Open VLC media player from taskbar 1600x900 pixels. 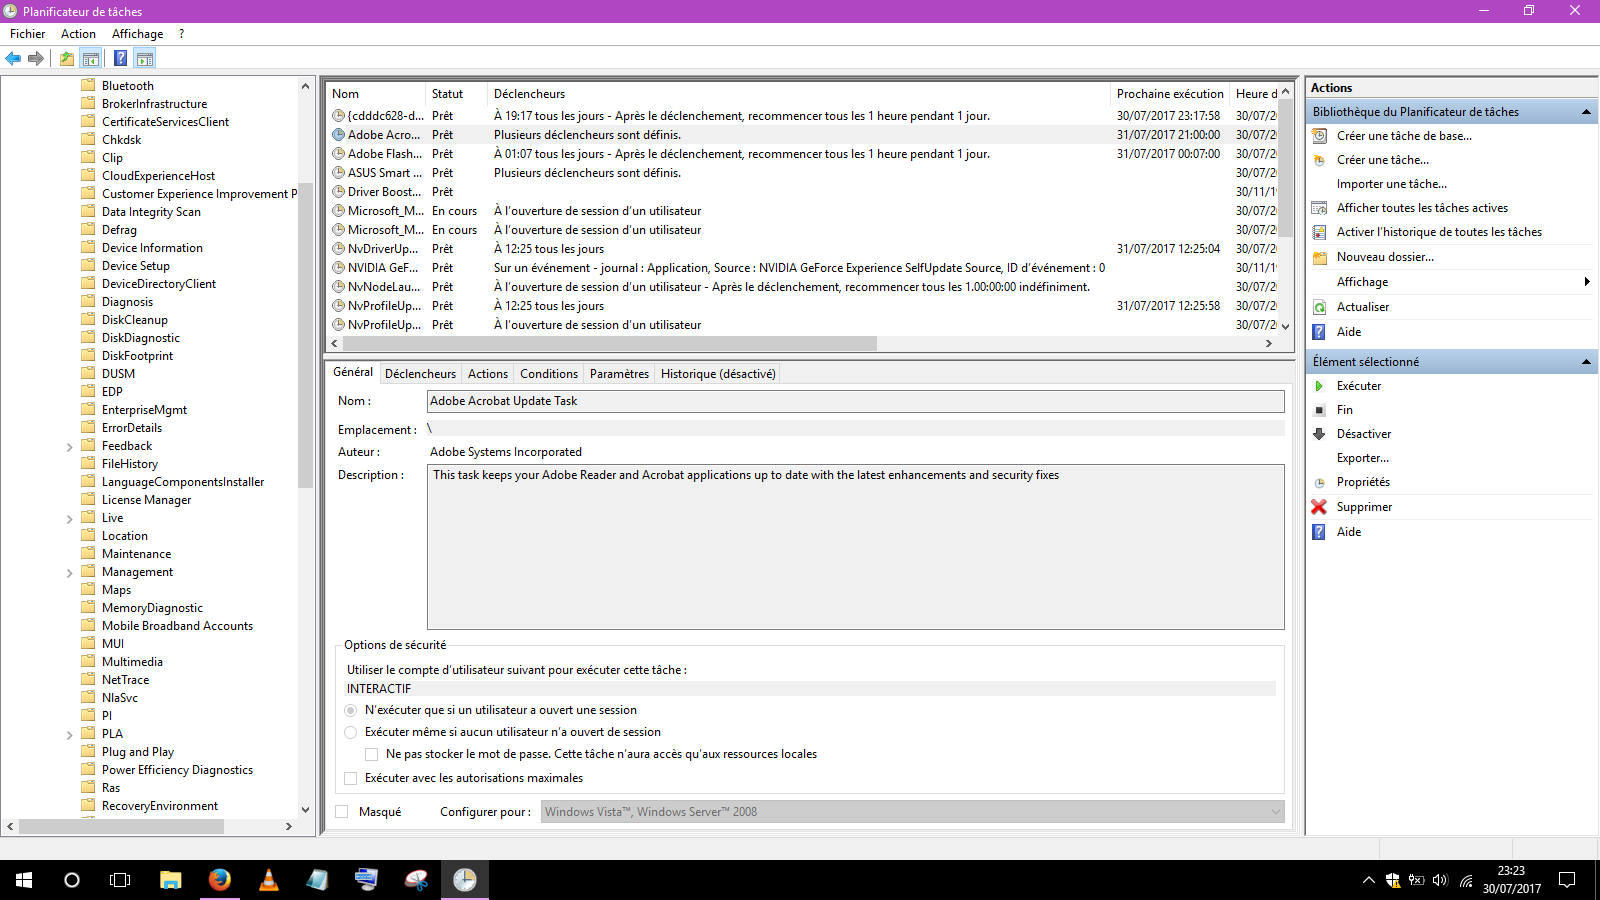tap(269, 880)
